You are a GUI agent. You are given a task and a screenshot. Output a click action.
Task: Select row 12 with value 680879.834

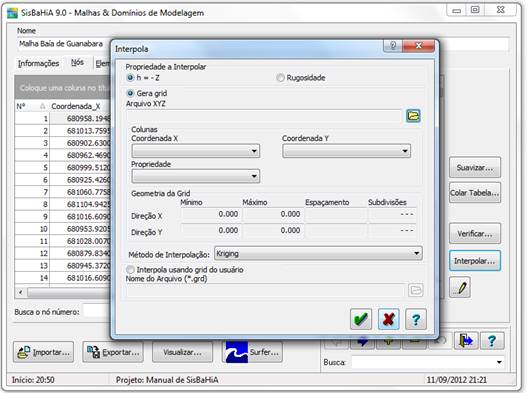pos(63,253)
